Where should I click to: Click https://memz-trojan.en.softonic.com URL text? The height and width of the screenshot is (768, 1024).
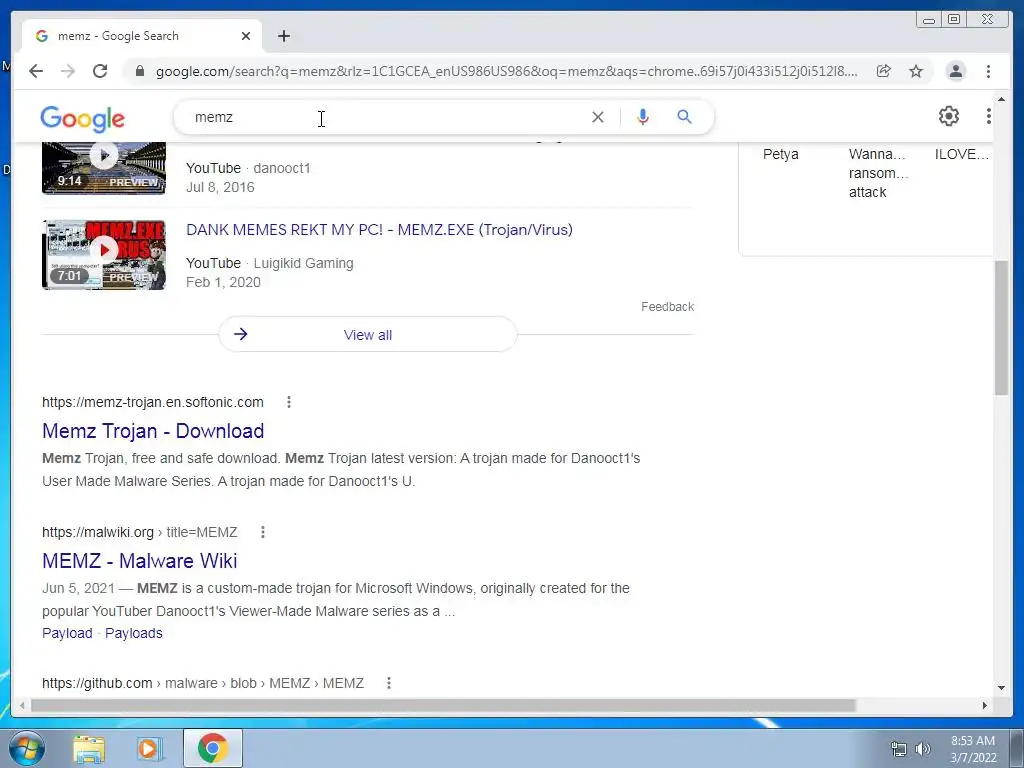153,402
